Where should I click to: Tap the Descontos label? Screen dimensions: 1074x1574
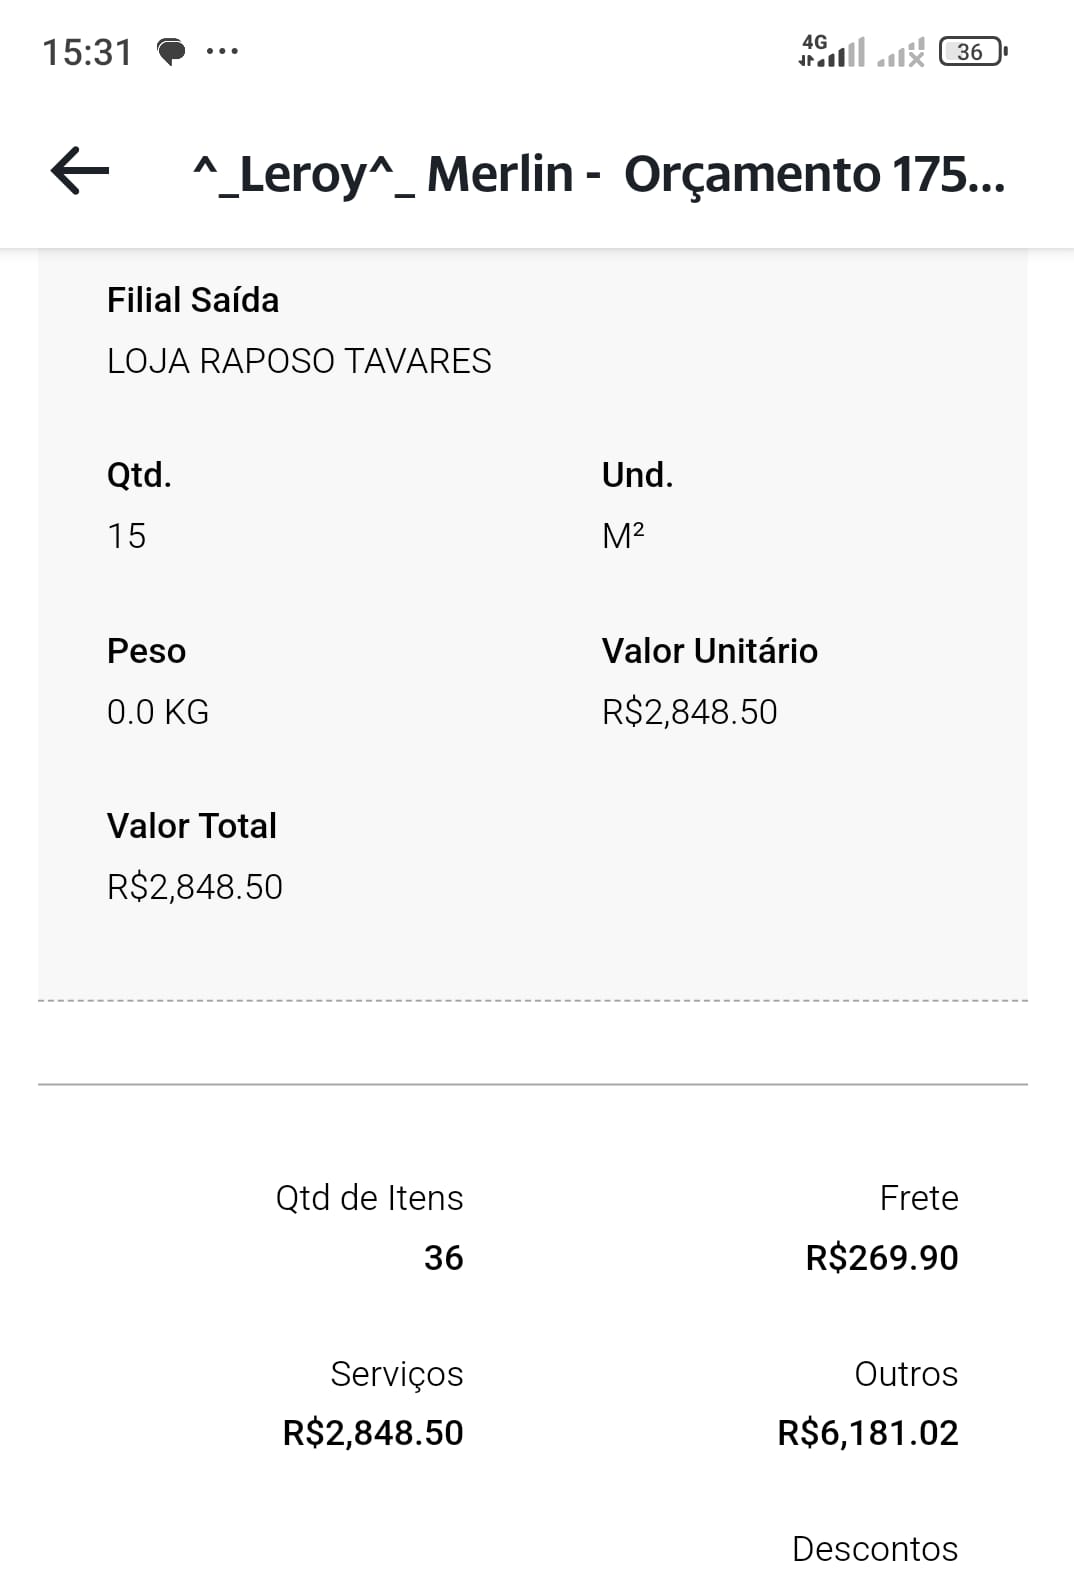[874, 1548]
